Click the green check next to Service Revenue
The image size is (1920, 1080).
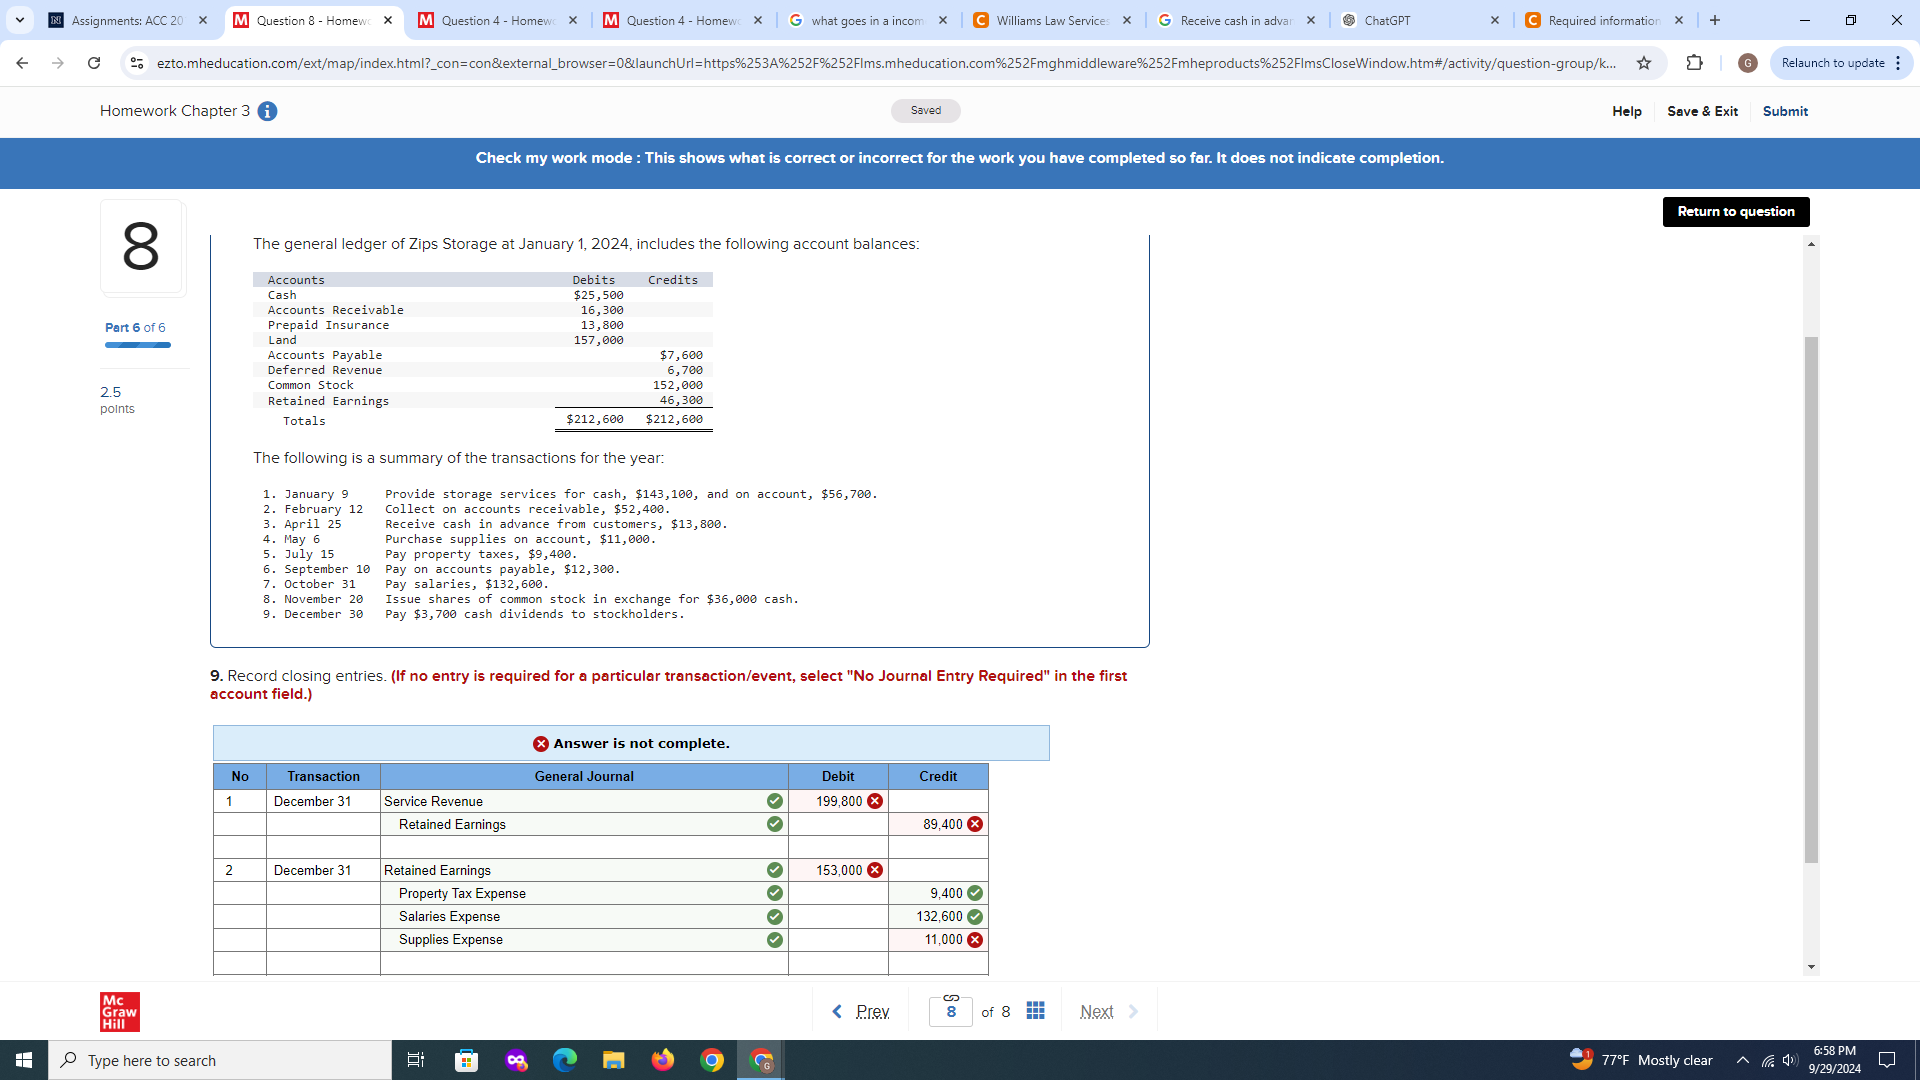coord(774,801)
